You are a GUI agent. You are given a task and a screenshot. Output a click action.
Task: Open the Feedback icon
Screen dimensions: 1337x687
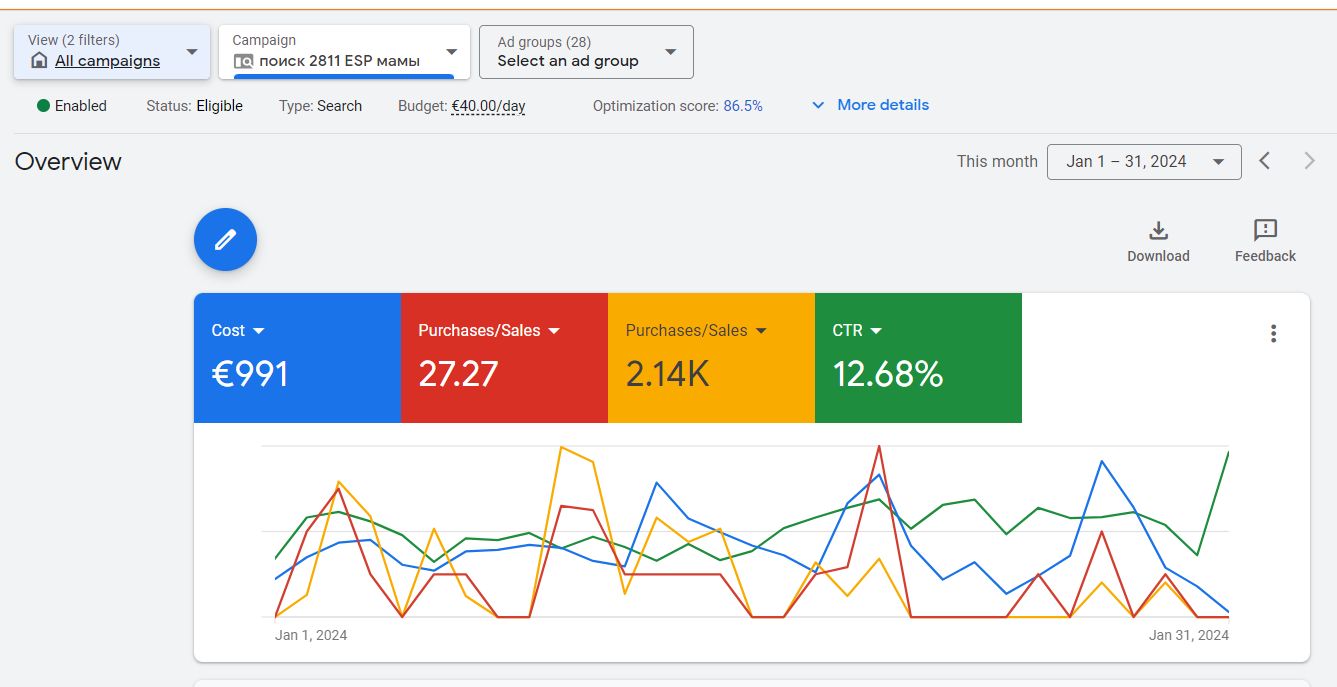(x=1265, y=231)
